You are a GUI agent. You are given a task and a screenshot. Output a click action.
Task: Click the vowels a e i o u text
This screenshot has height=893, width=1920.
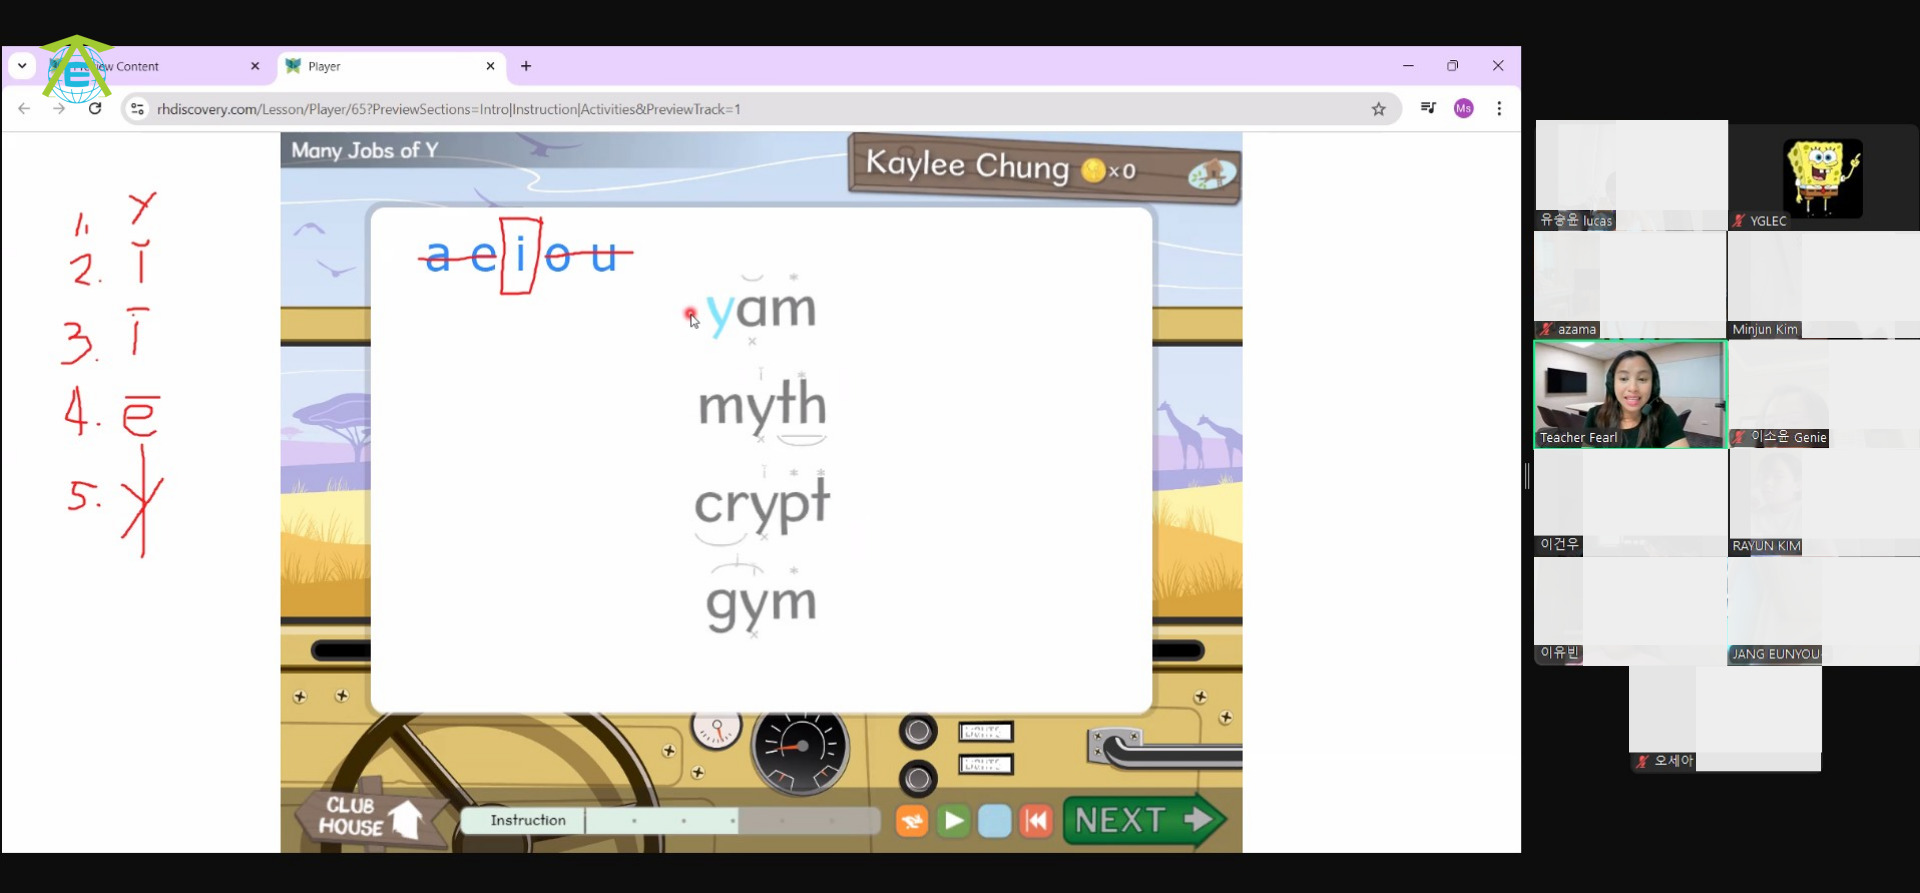tap(522, 256)
